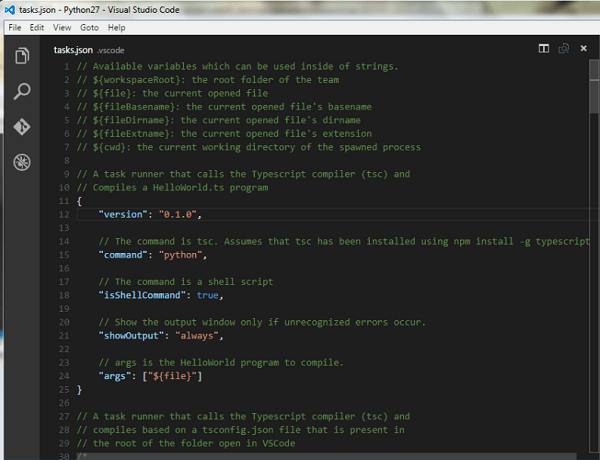Open the Debug view
The width and height of the screenshot is (600, 460).
click(x=21, y=162)
